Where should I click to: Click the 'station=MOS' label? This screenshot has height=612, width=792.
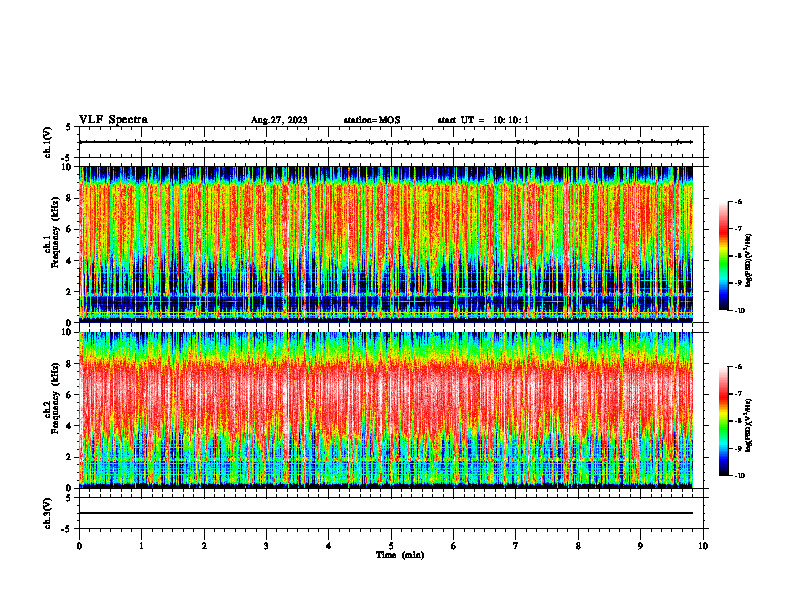(372, 120)
